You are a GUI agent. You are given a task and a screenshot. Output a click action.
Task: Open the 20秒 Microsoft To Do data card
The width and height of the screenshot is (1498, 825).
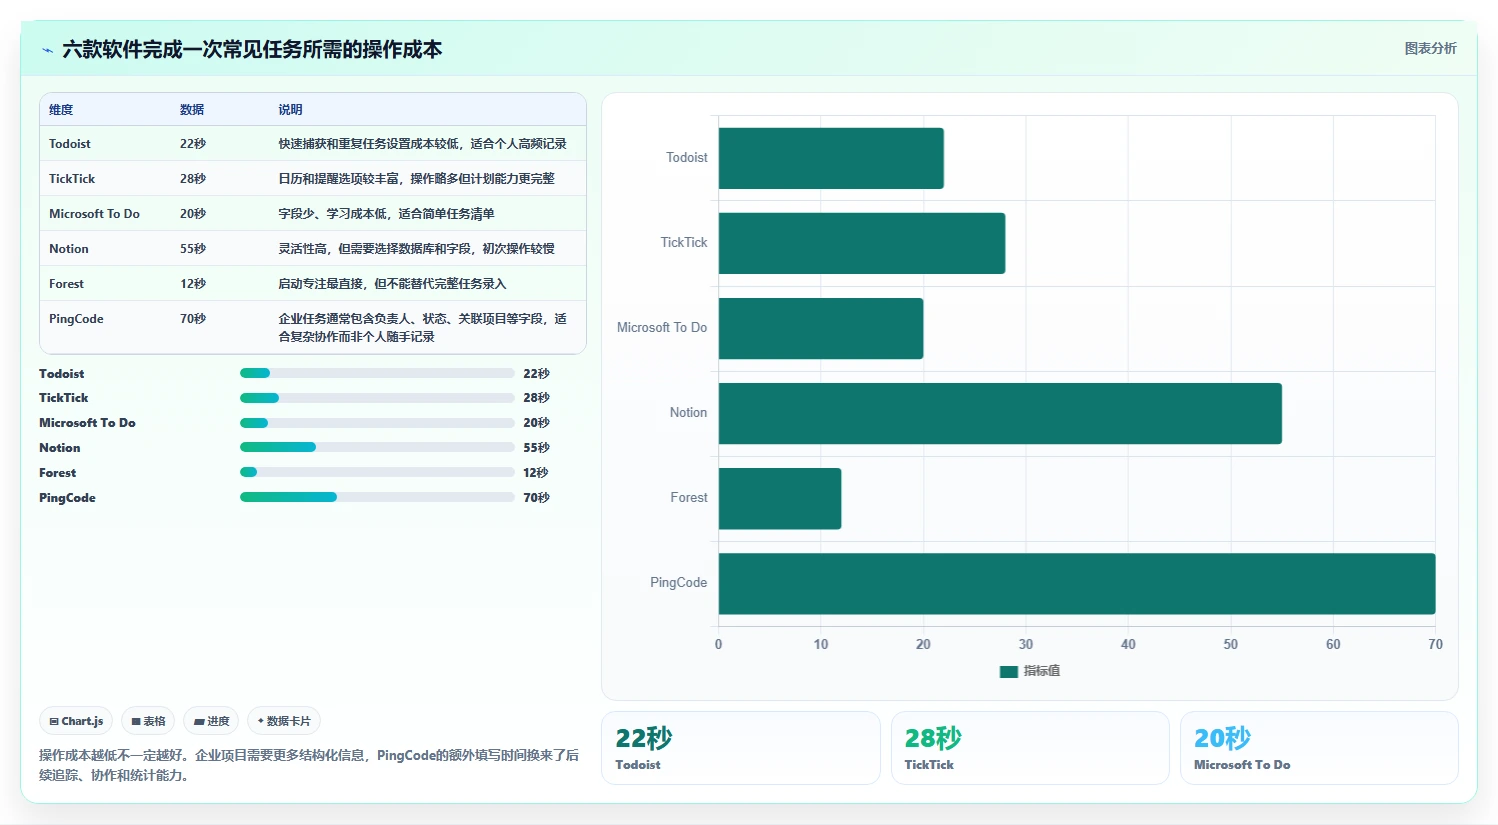pos(1319,748)
